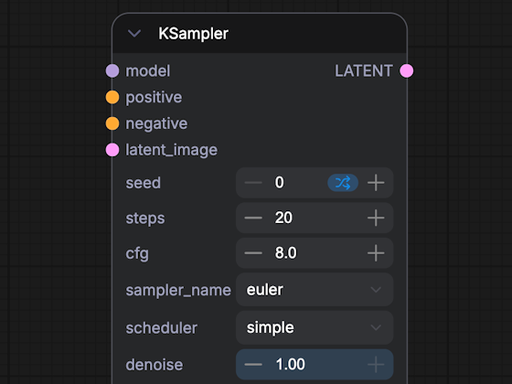
Task: Click the seed widget label
Action: tap(143, 183)
